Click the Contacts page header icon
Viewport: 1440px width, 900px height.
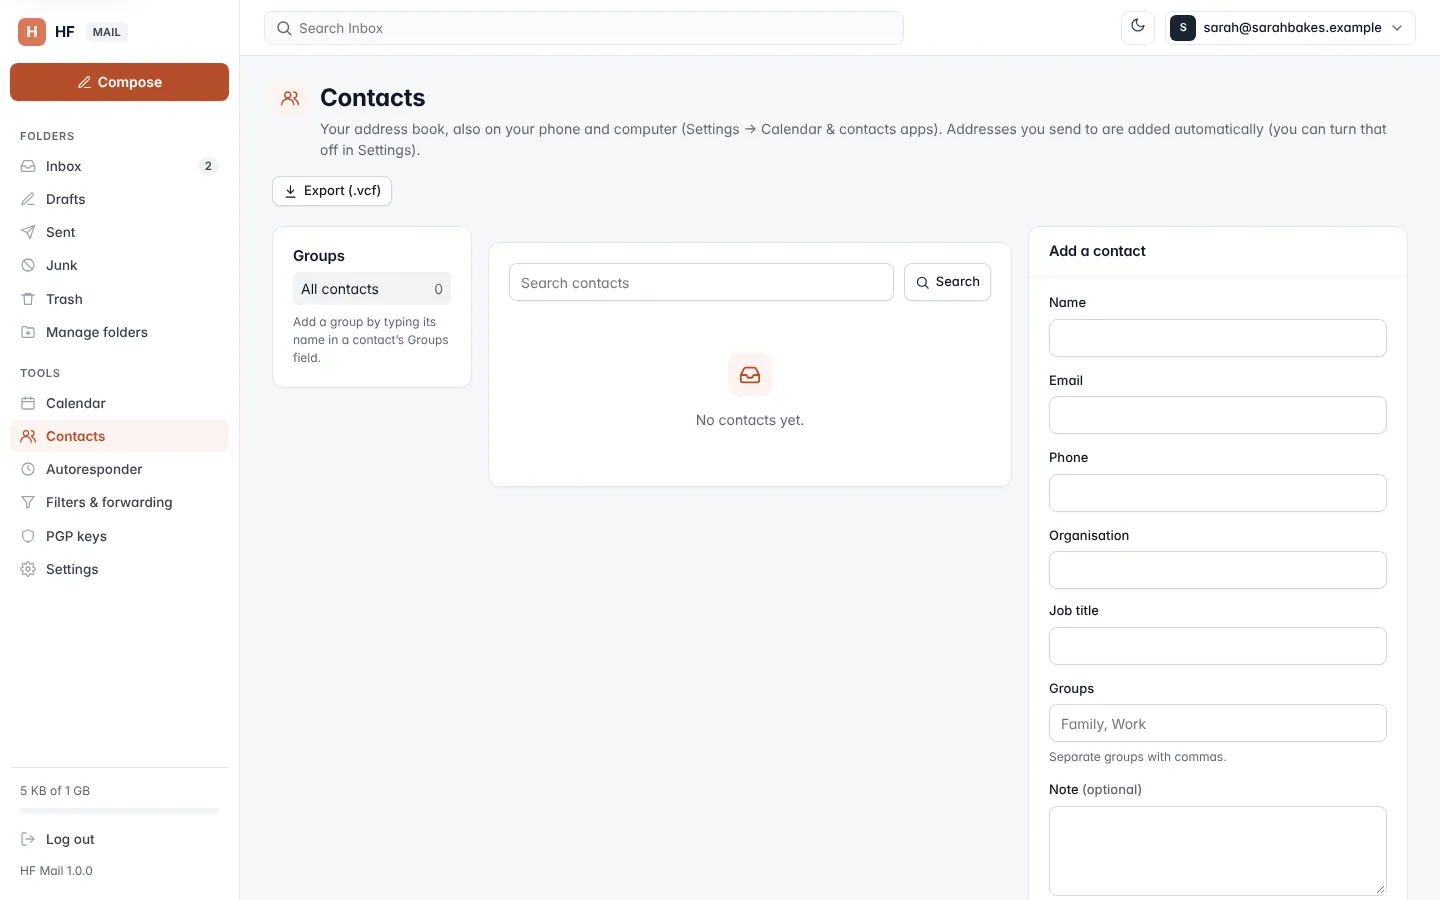pyautogui.click(x=290, y=98)
